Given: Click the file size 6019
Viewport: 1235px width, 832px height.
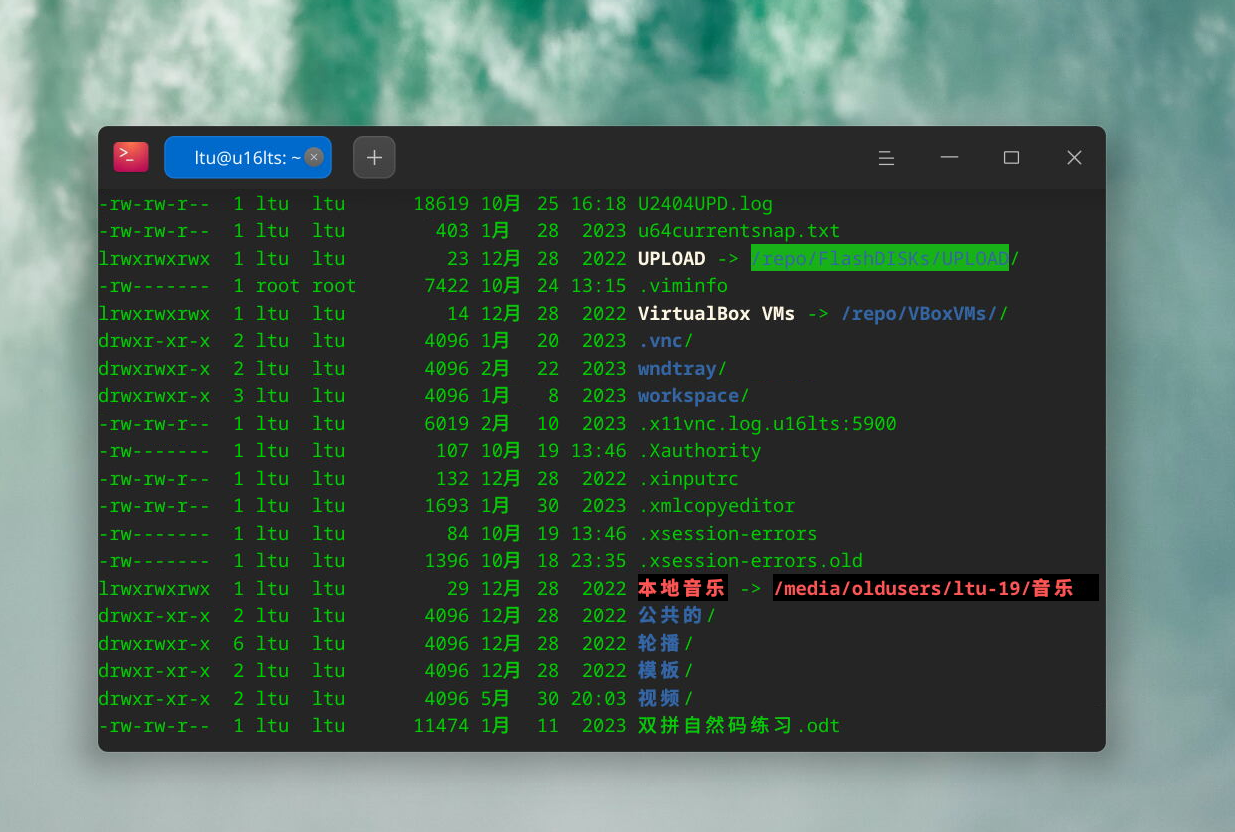Looking at the screenshot, I should point(447,424).
